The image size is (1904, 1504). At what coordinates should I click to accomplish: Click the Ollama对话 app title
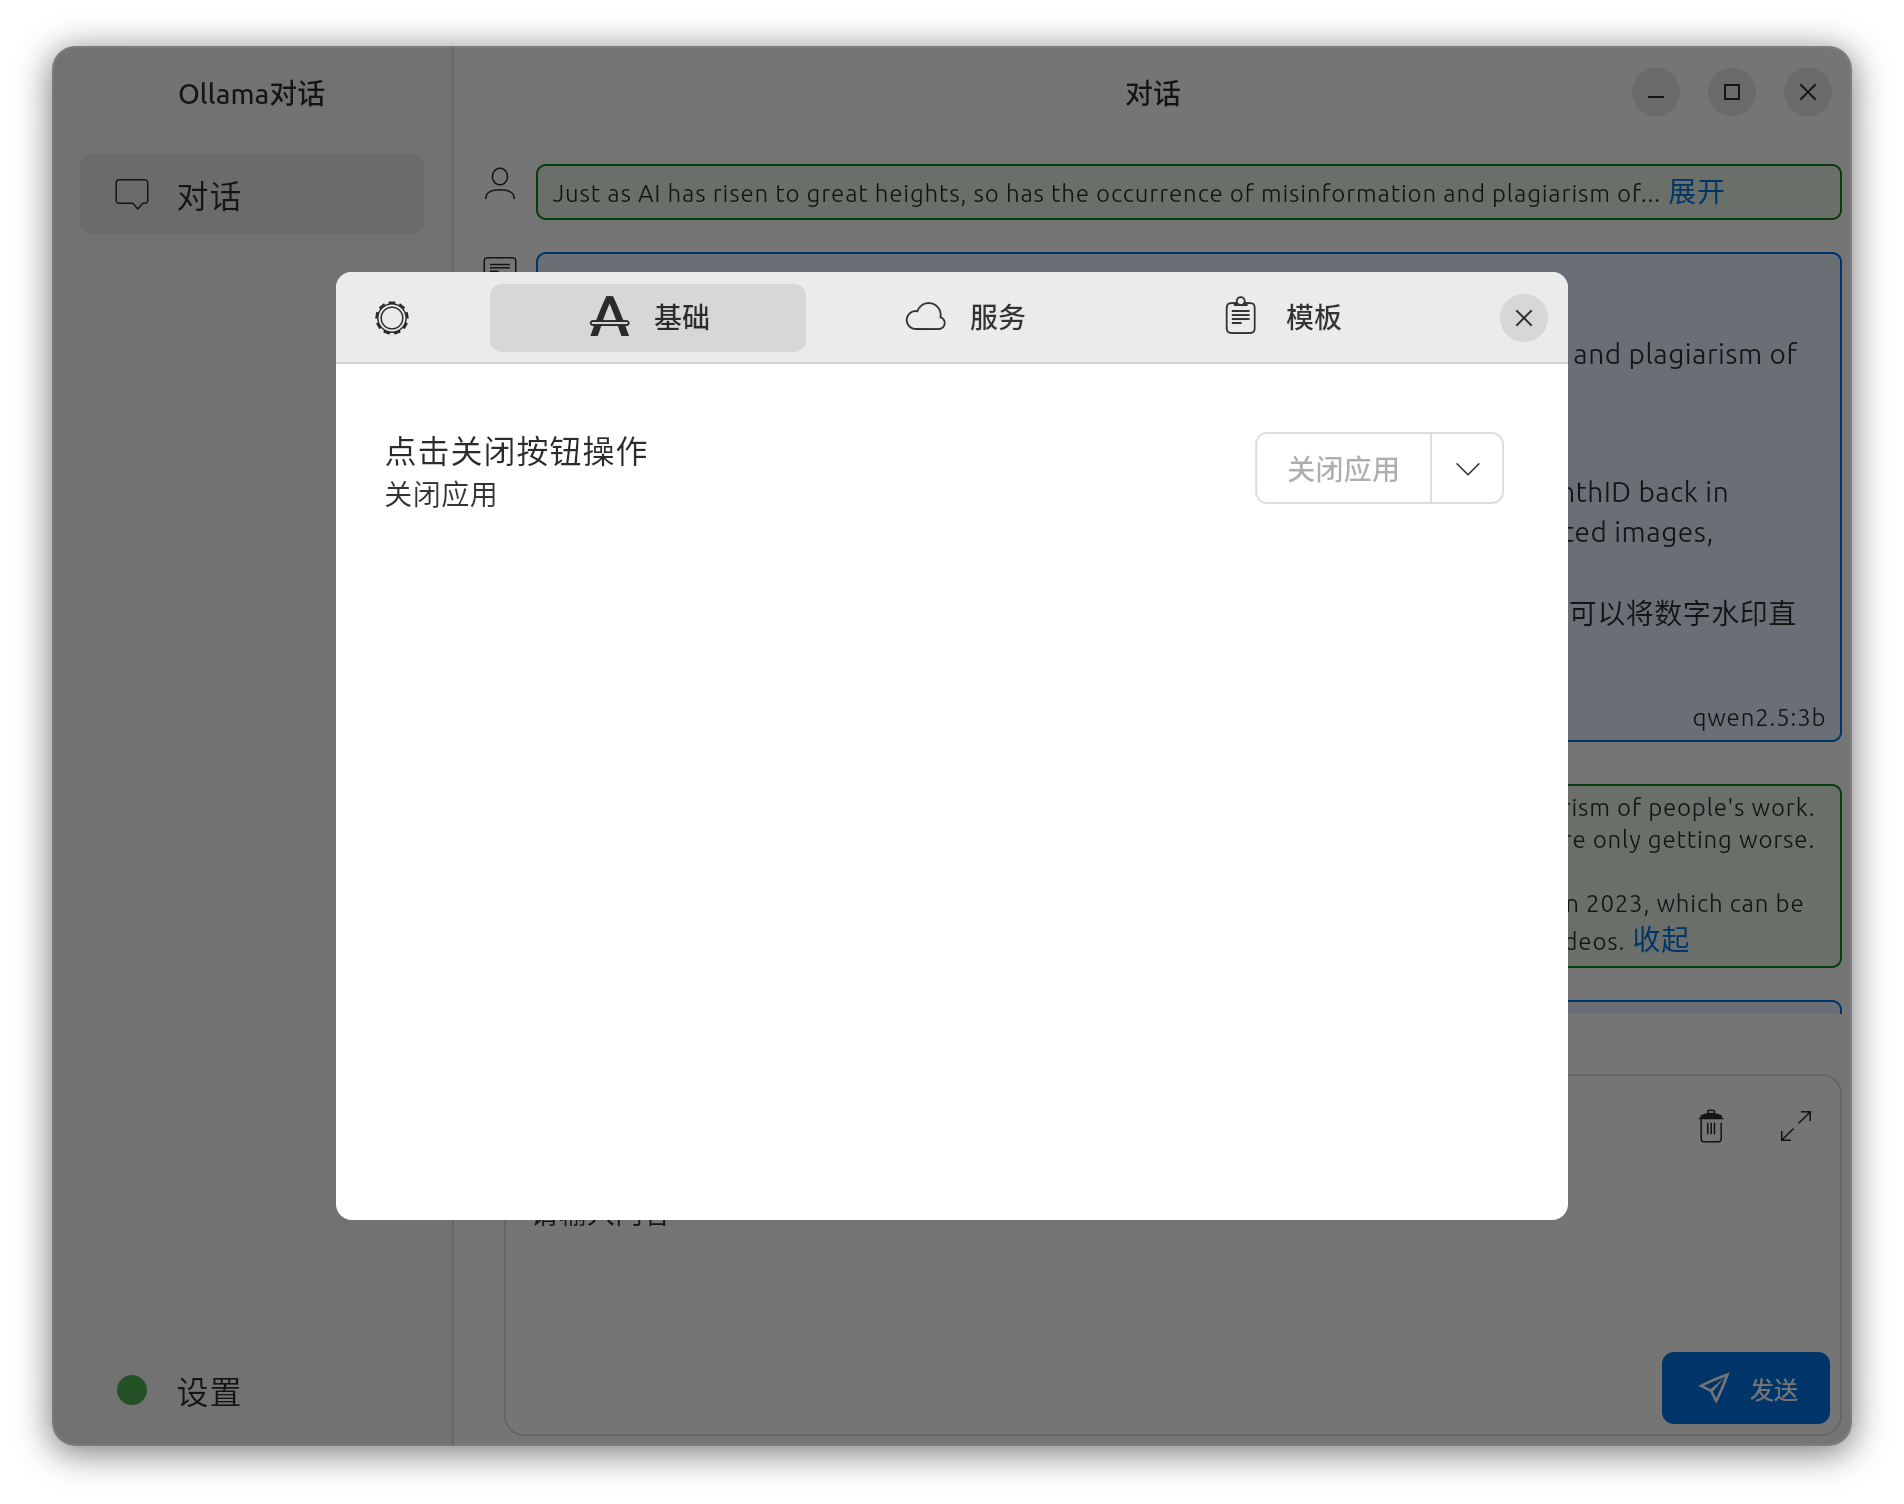[x=252, y=94]
